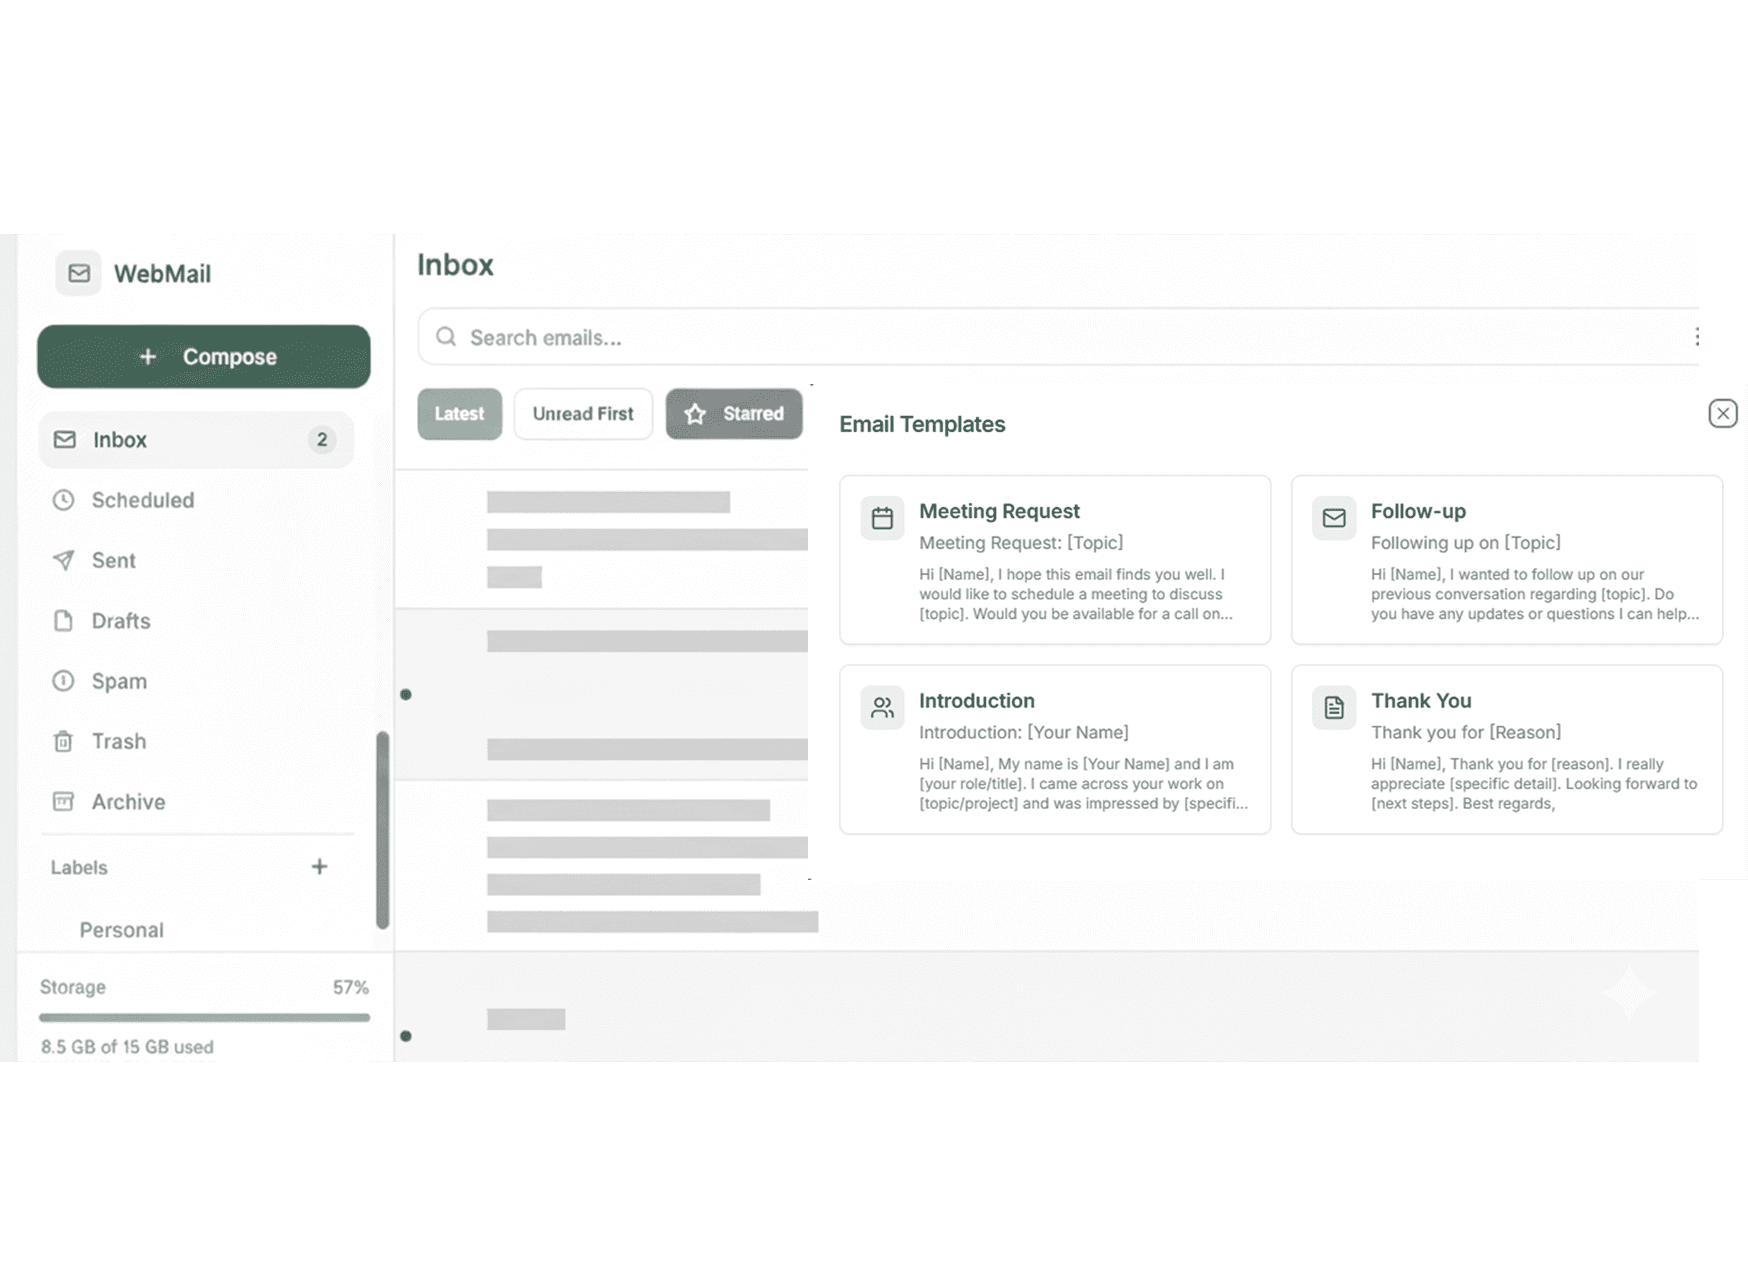The height and width of the screenshot is (1264, 1748).
Task: Open the WebMail logo icon
Action: [x=78, y=273]
